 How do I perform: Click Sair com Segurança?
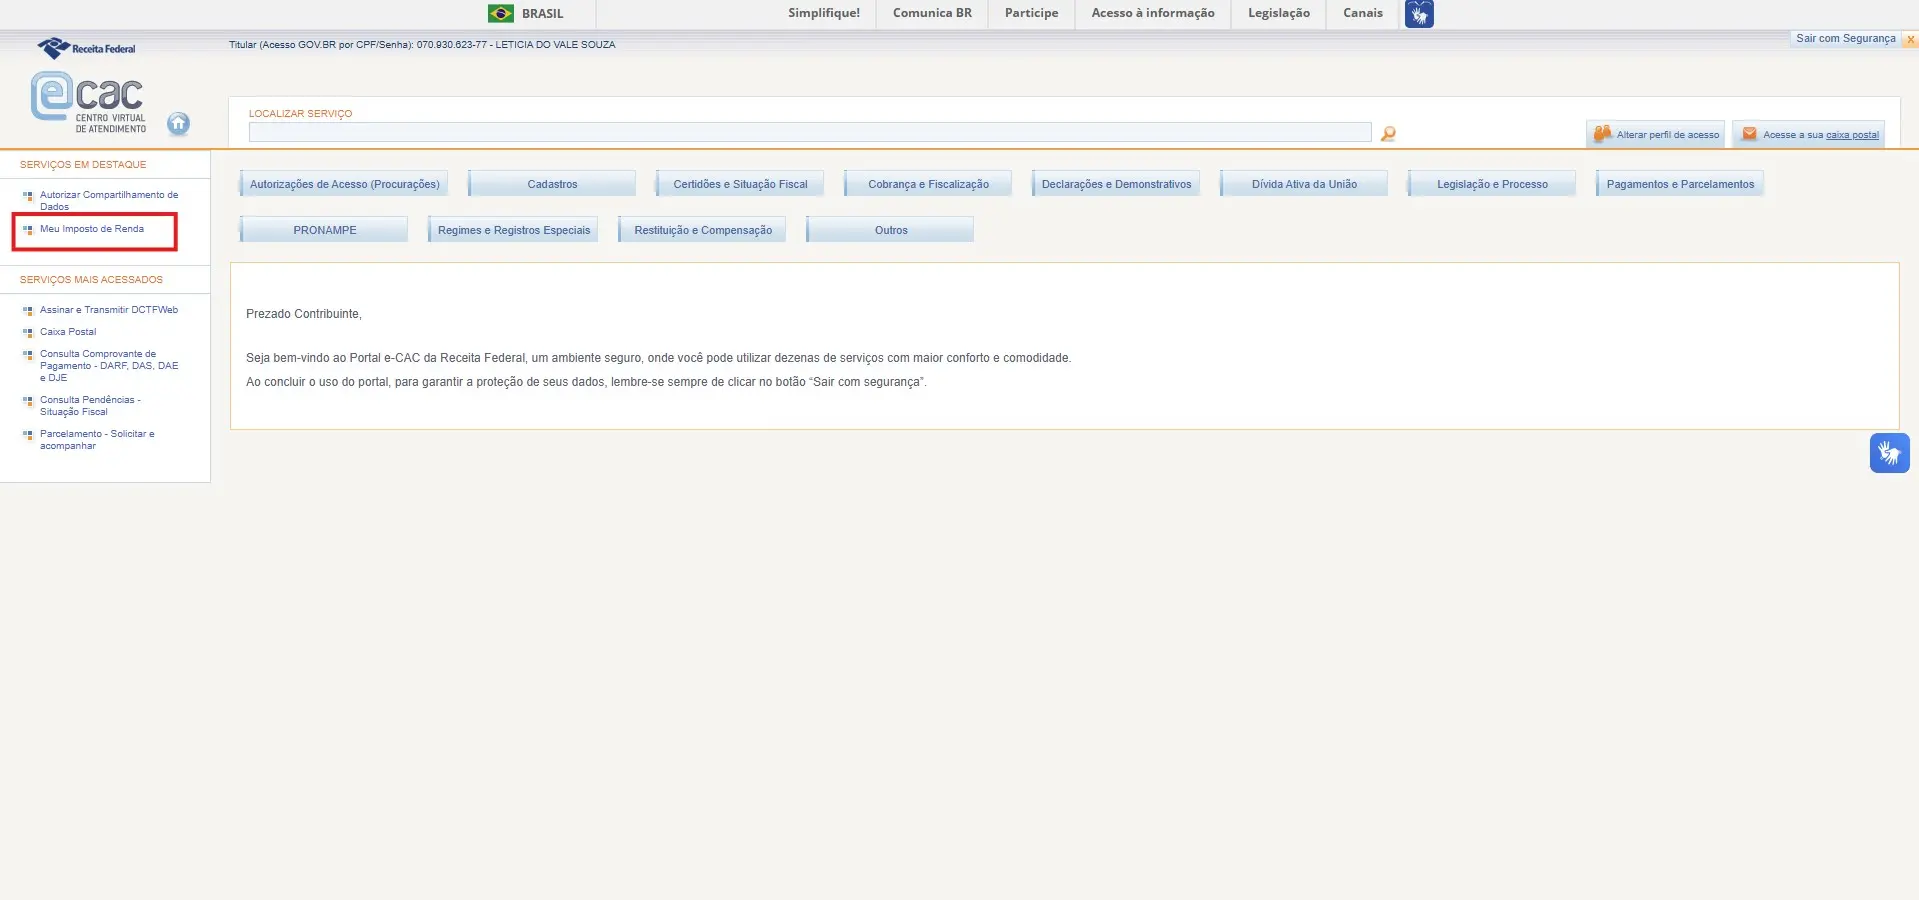(x=1845, y=38)
